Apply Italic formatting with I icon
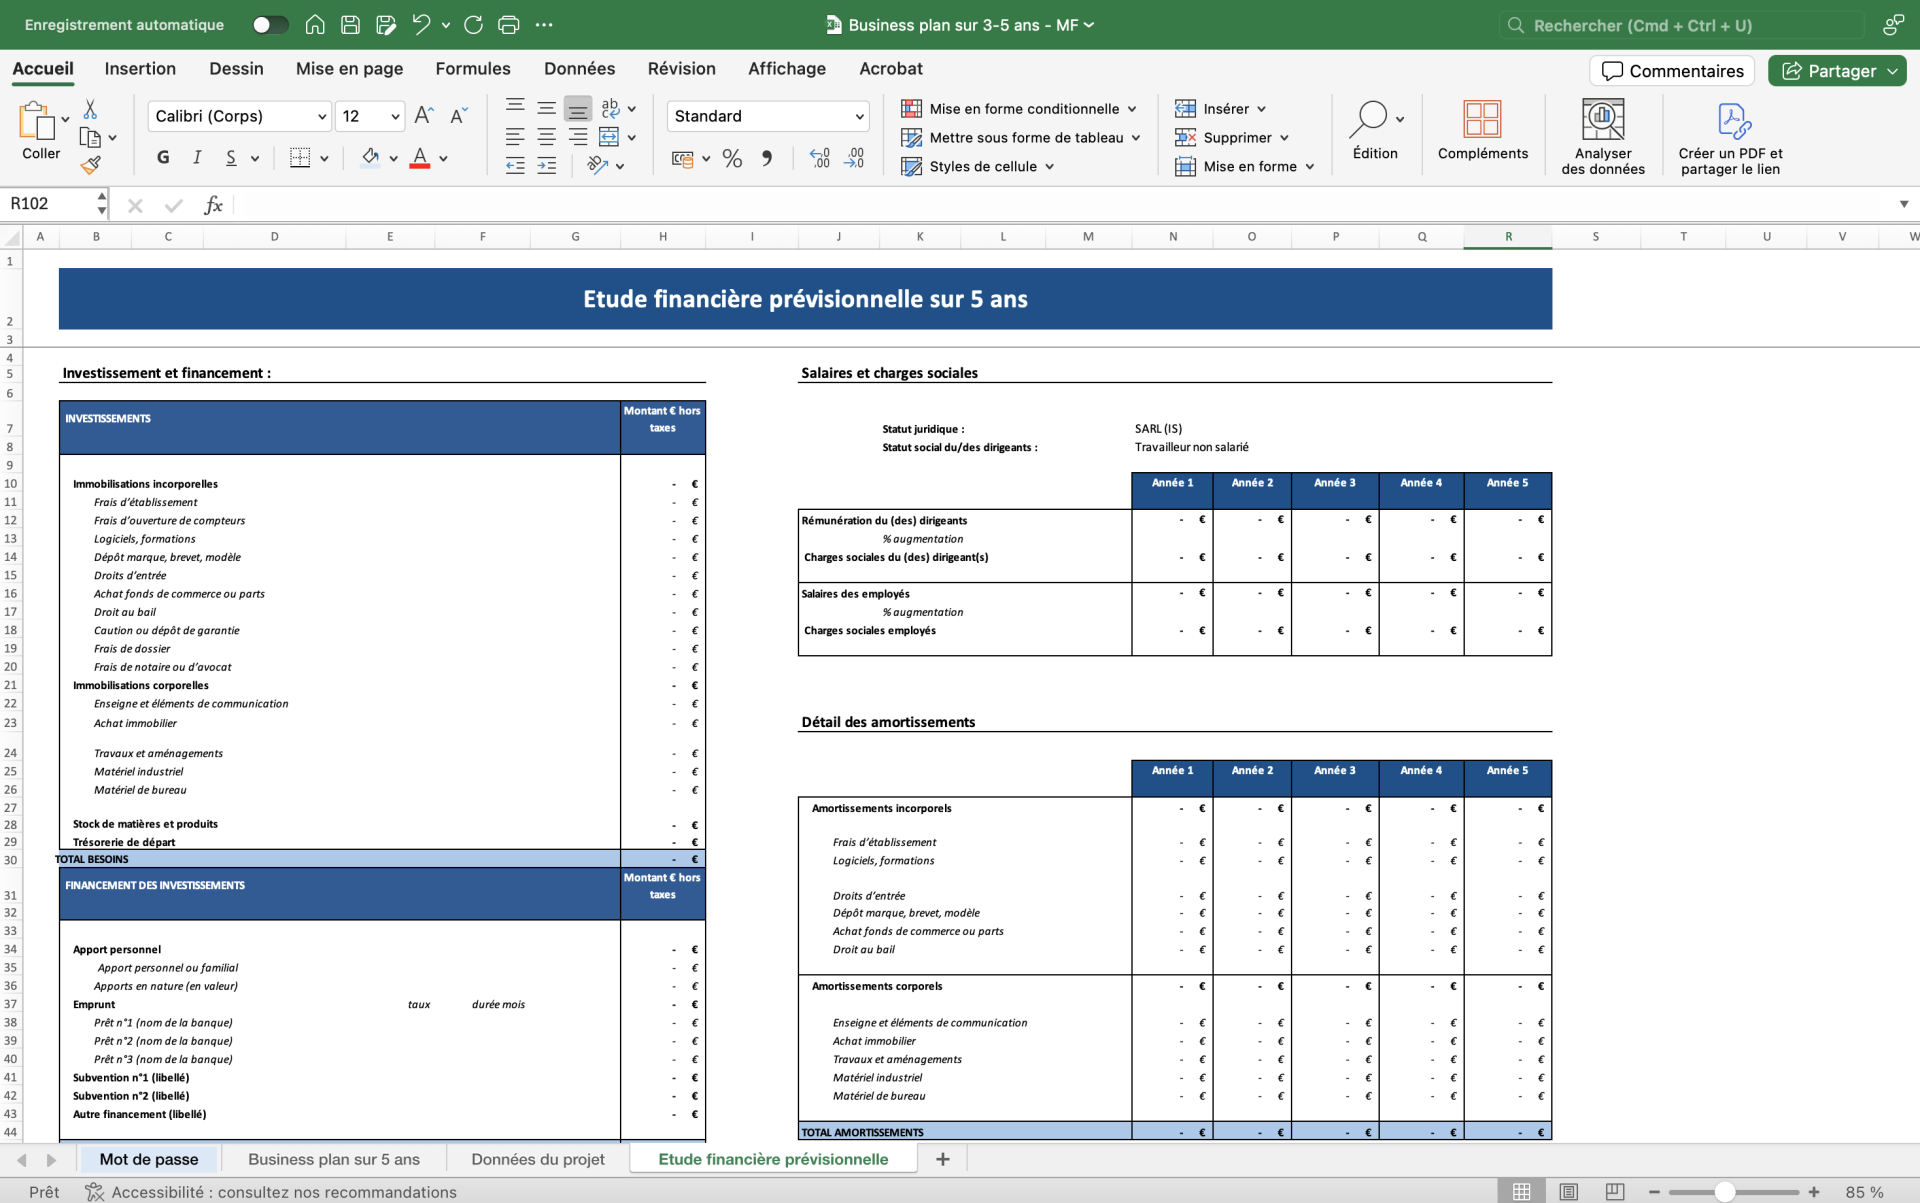Viewport: 1920px width, 1203px height. point(197,157)
